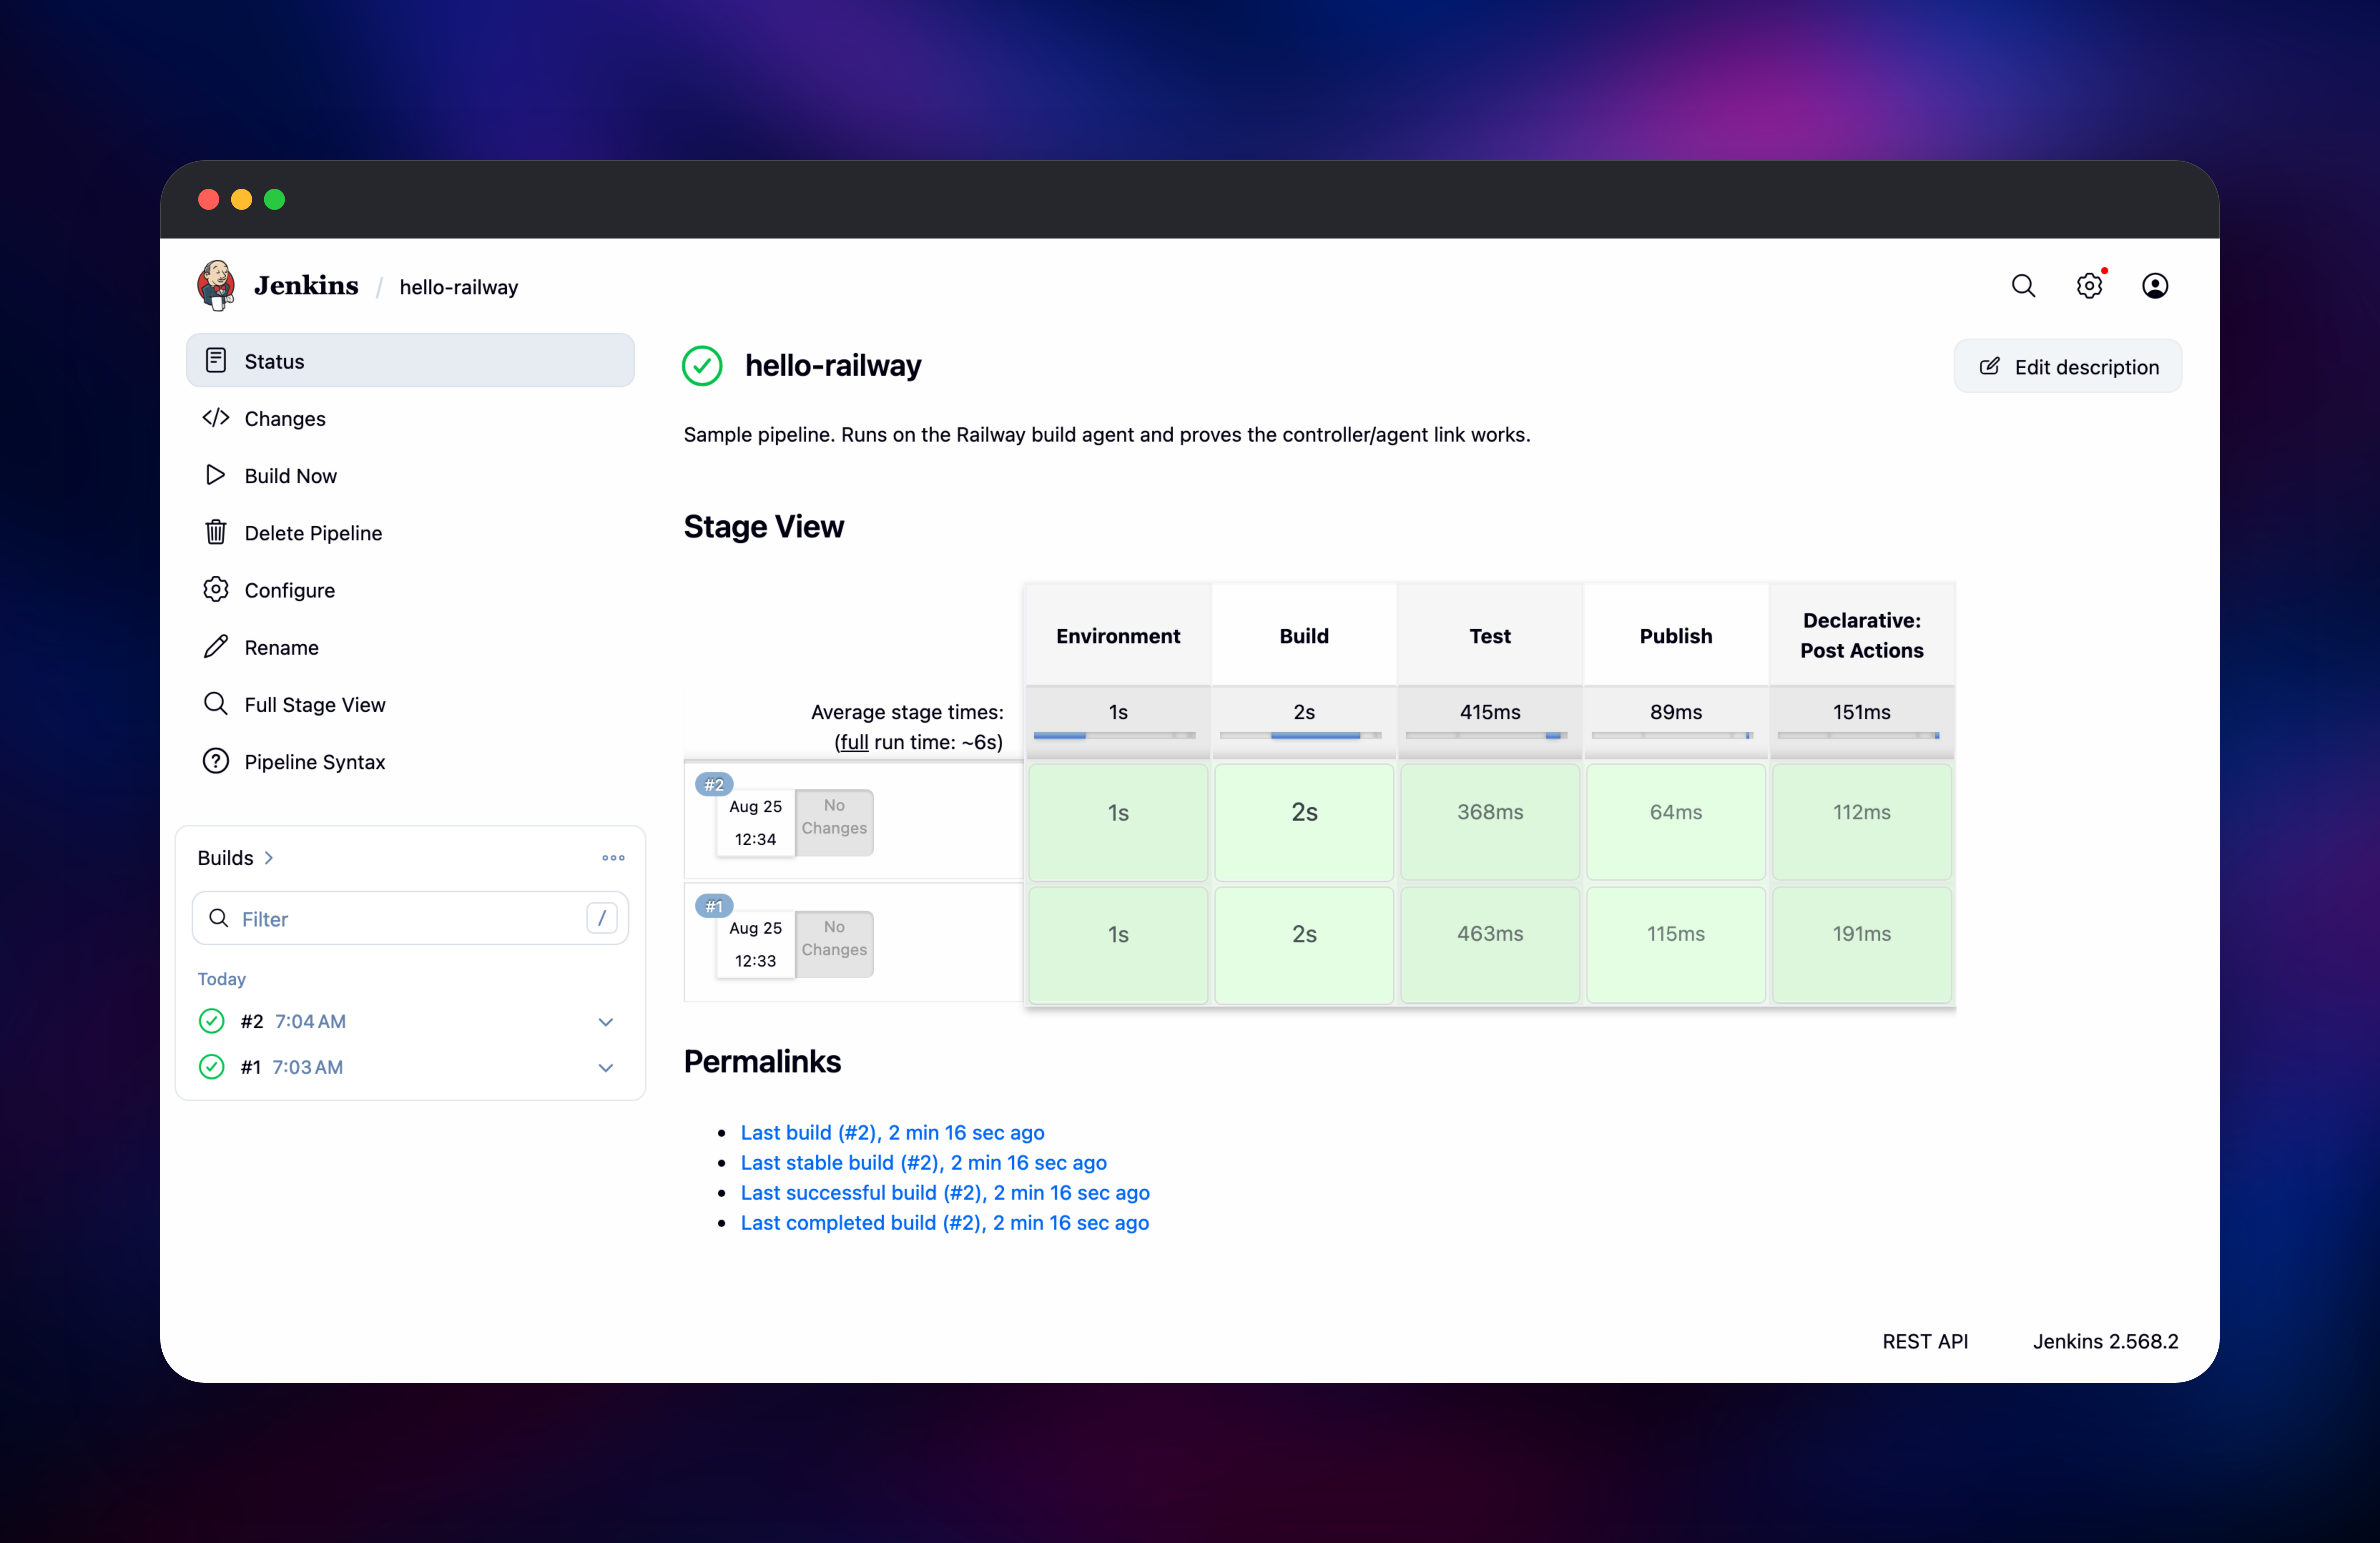Choose Delete Pipeline in the sidebar
Viewport: 2380px width, 1543px height.
pyautogui.click(x=410, y=532)
